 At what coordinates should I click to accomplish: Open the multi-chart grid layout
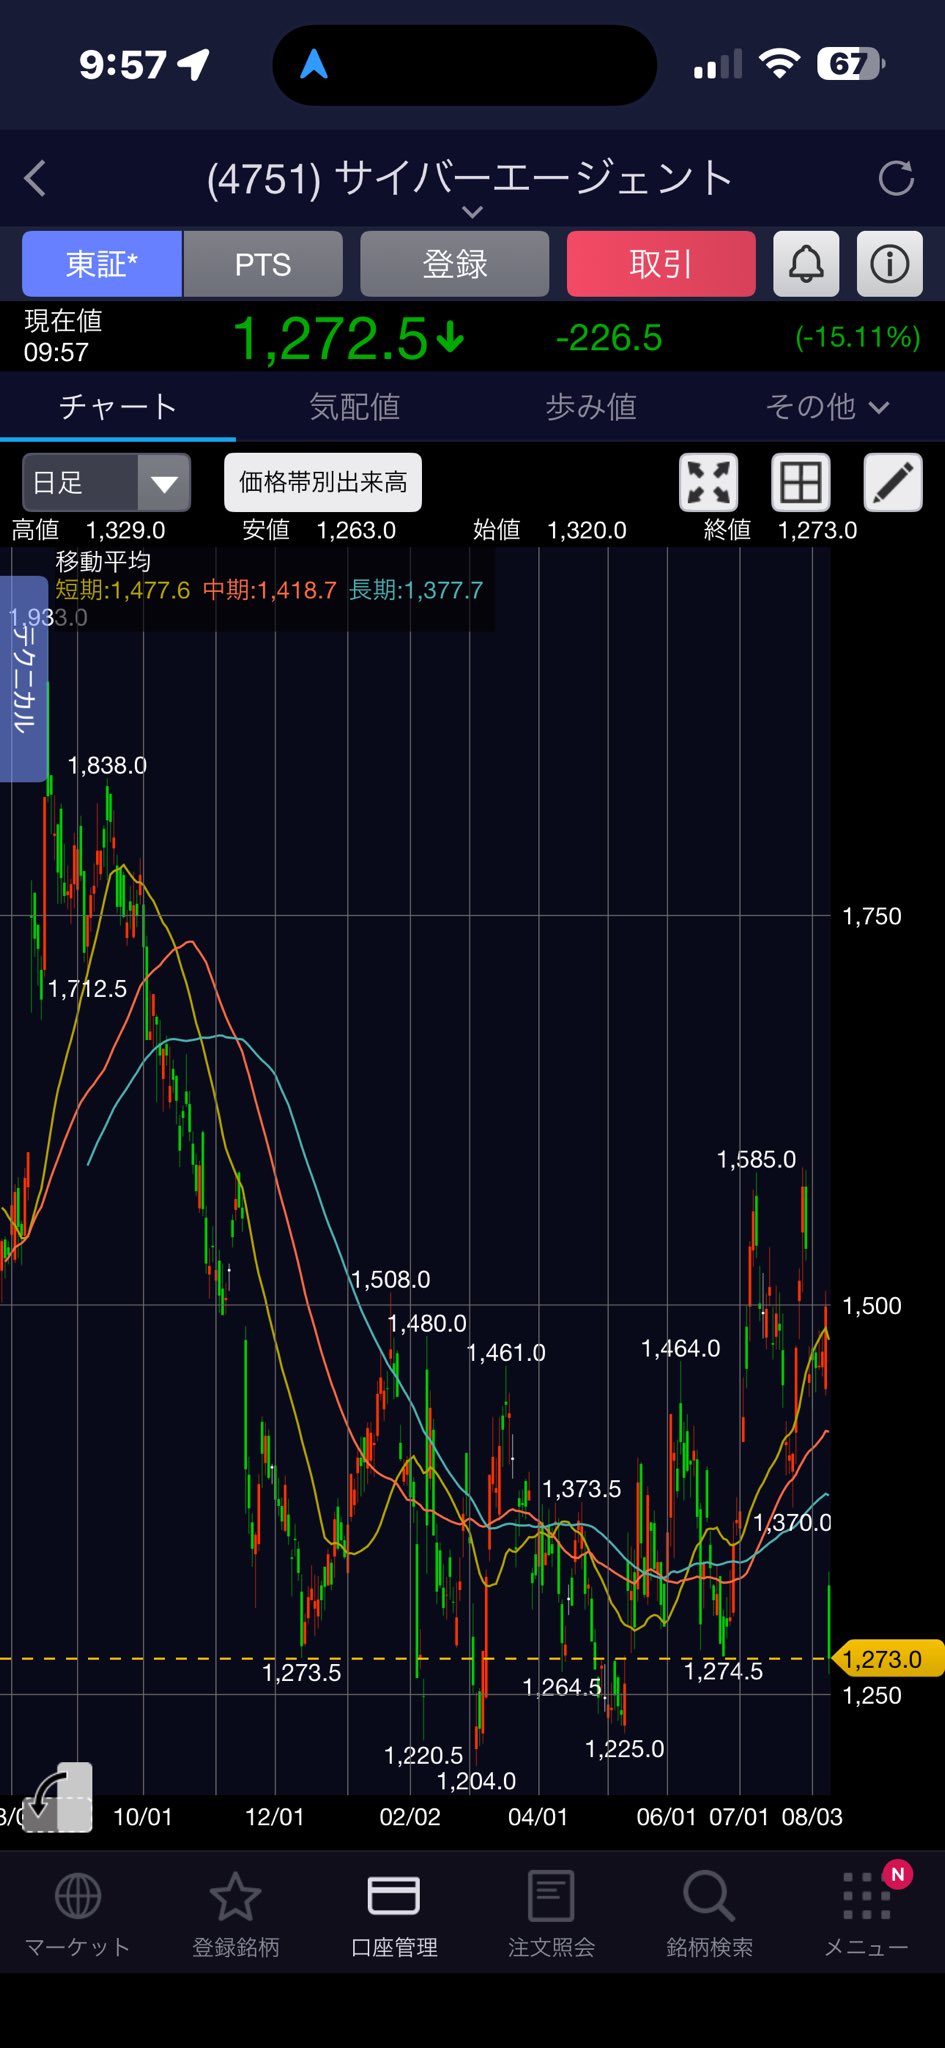(801, 482)
